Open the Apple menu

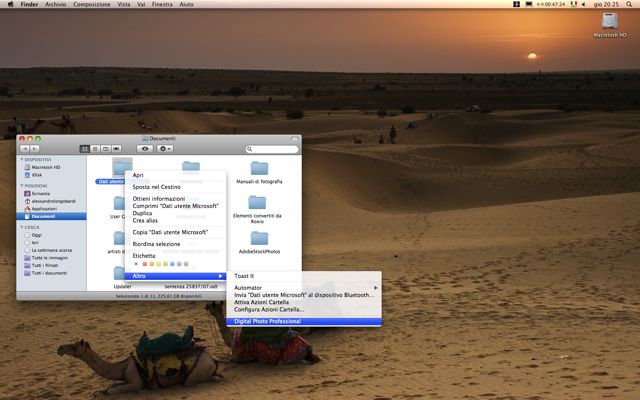pyautogui.click(x=10, y=4)
